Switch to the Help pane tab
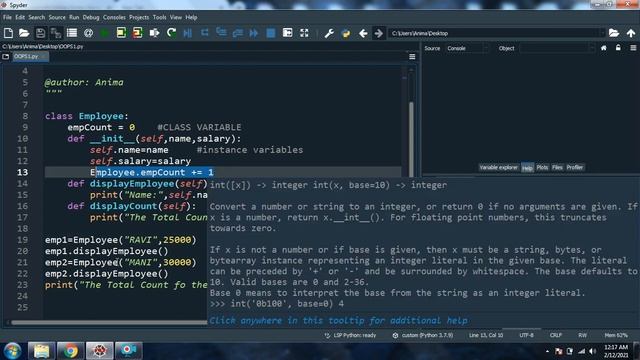640x360 pixels. pyautogui.click(x=527, y=168)
